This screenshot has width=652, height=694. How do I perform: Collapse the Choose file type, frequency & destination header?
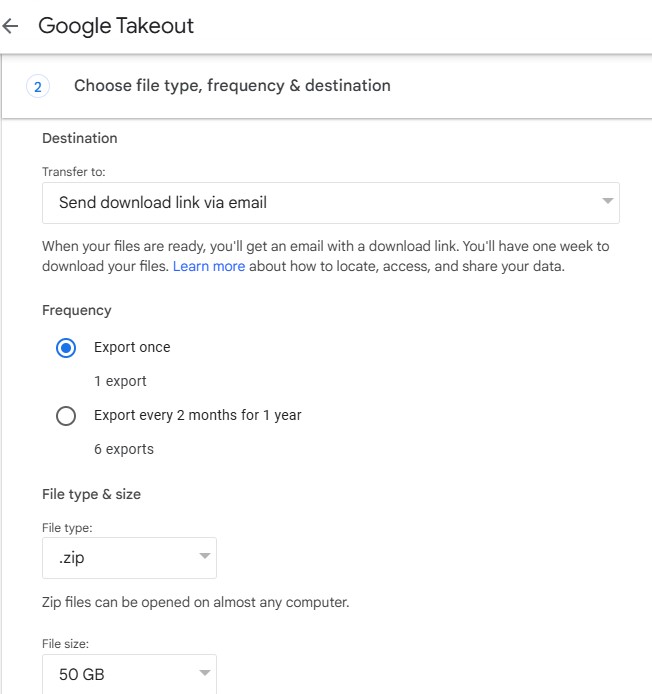(x=232, y=86)
